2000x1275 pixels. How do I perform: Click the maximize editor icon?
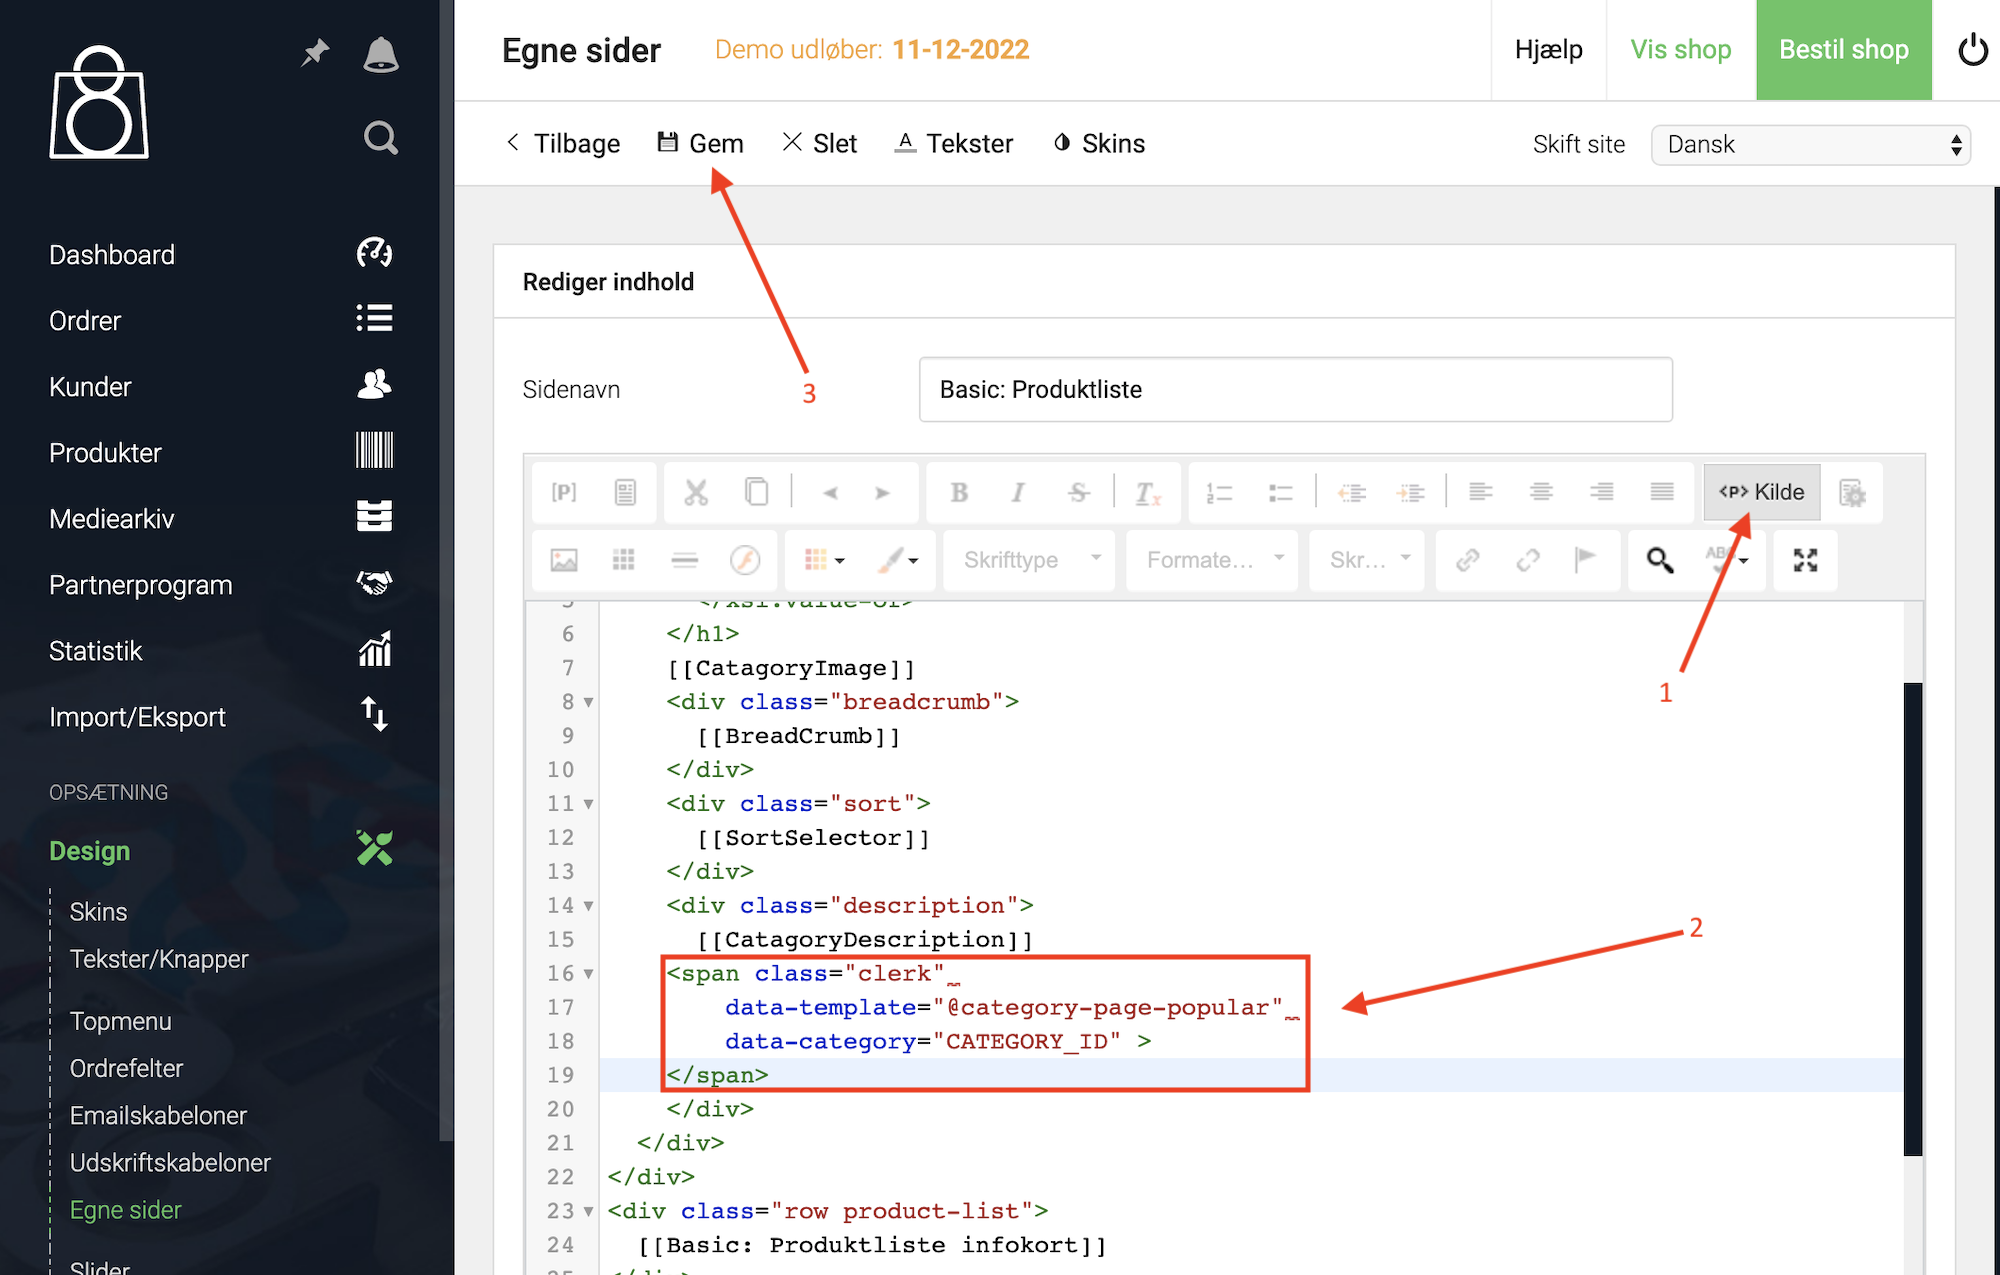coord(1805,560)
